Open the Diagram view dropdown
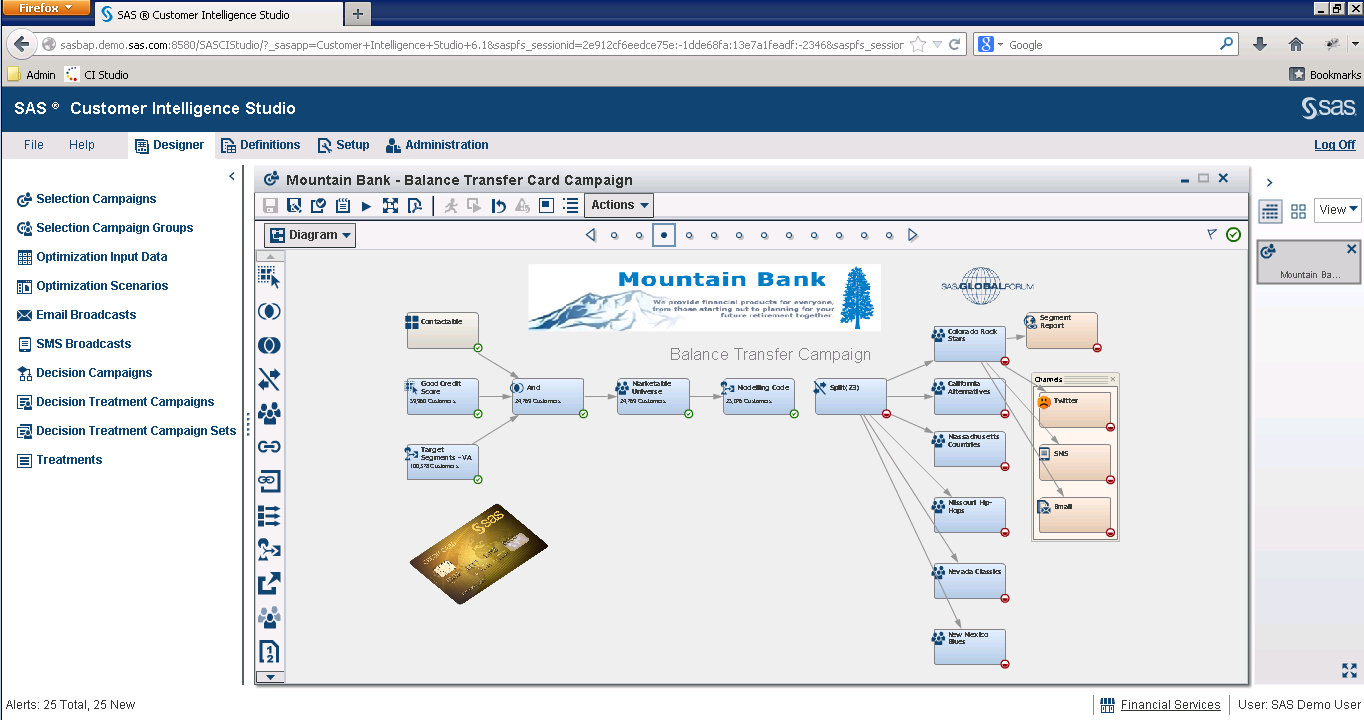This screenshot has width=1364, height=720. click(310, 235)
